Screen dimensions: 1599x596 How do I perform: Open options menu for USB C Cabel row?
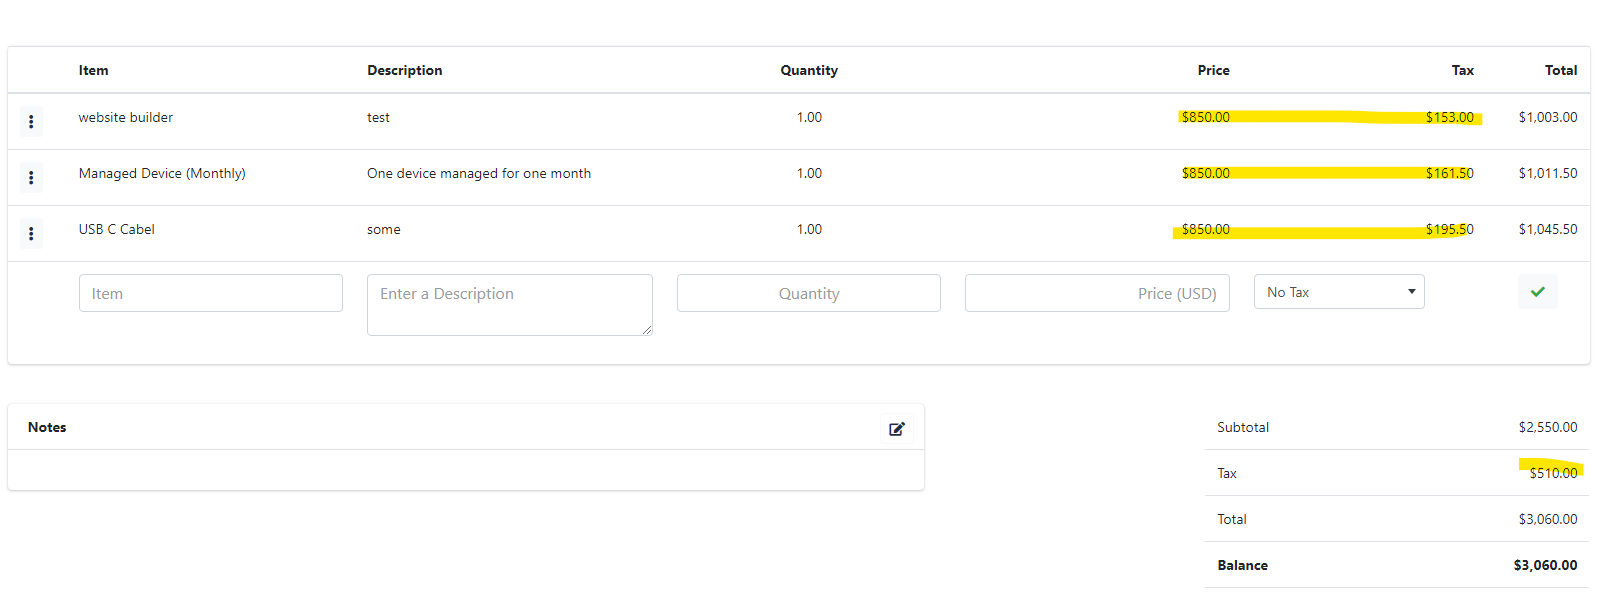(x=31, y=233)
